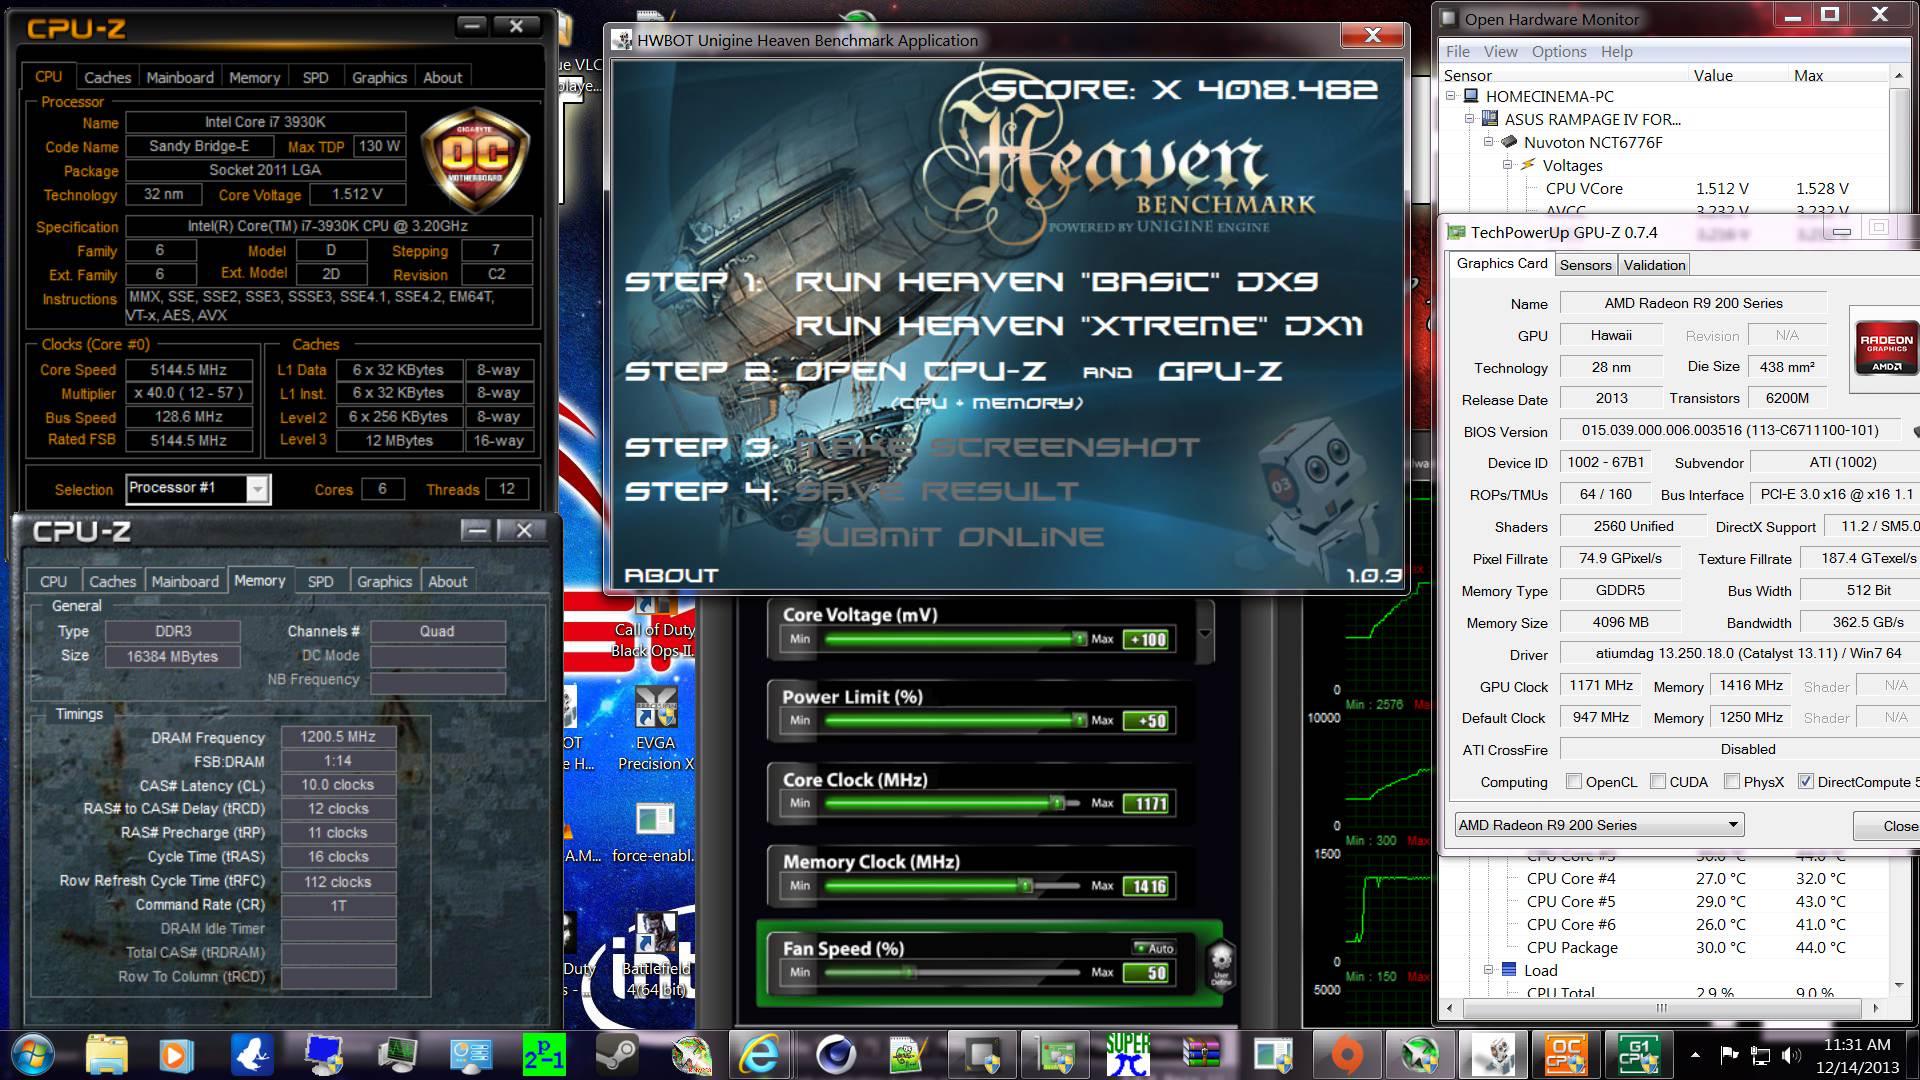Open Battlefield 4 (64 bit) desktop shortcut

(x=656, y=955)
